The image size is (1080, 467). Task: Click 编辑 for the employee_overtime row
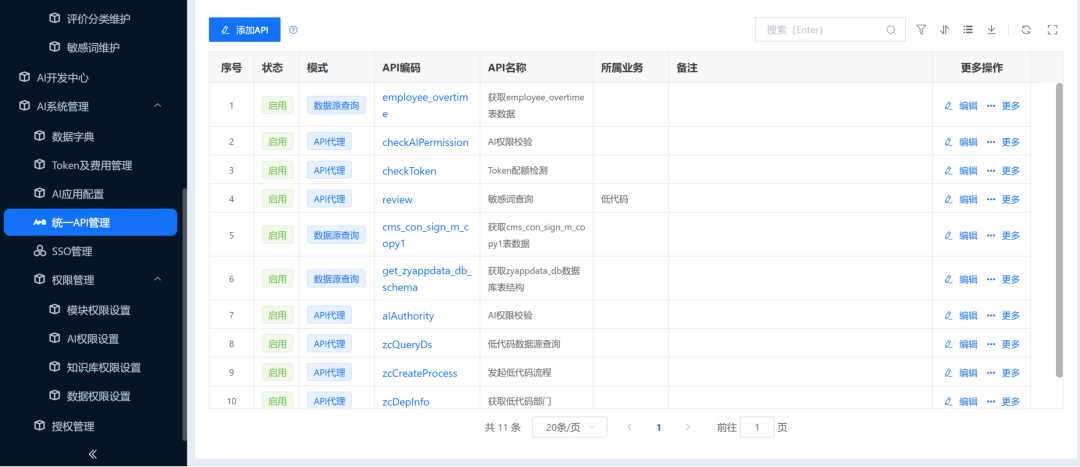click(961, 105)
